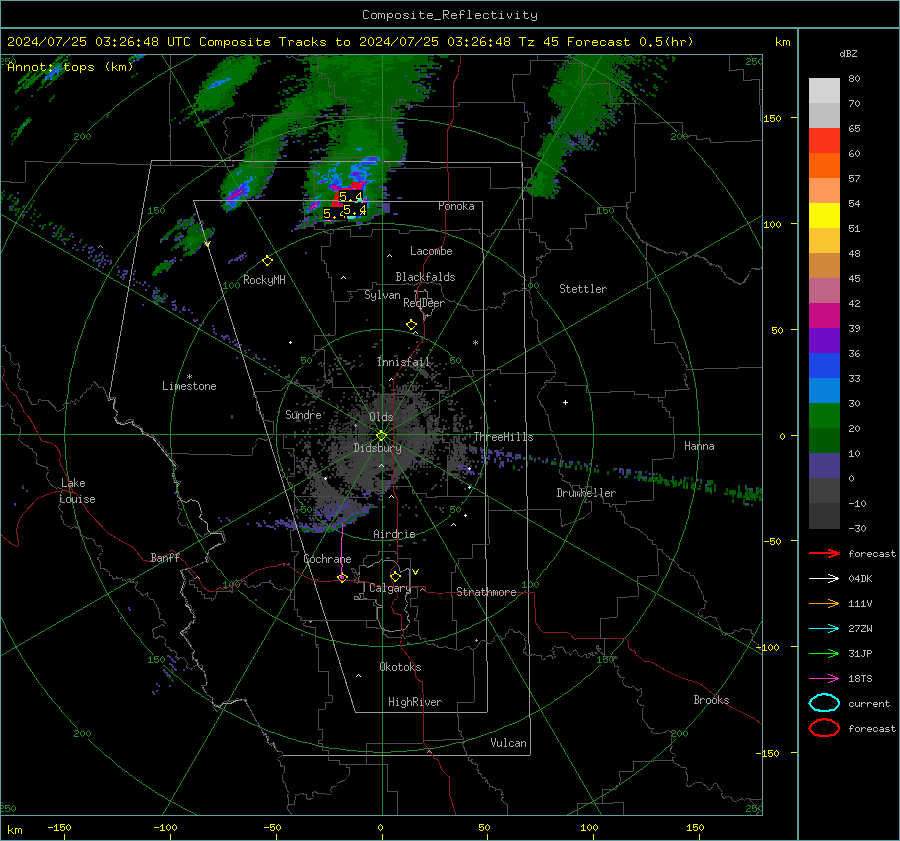Select the dark orange 57-60 dBZ swatch
Image resolution: width=900 pixels, height=841 pixels.
(824, 166)
